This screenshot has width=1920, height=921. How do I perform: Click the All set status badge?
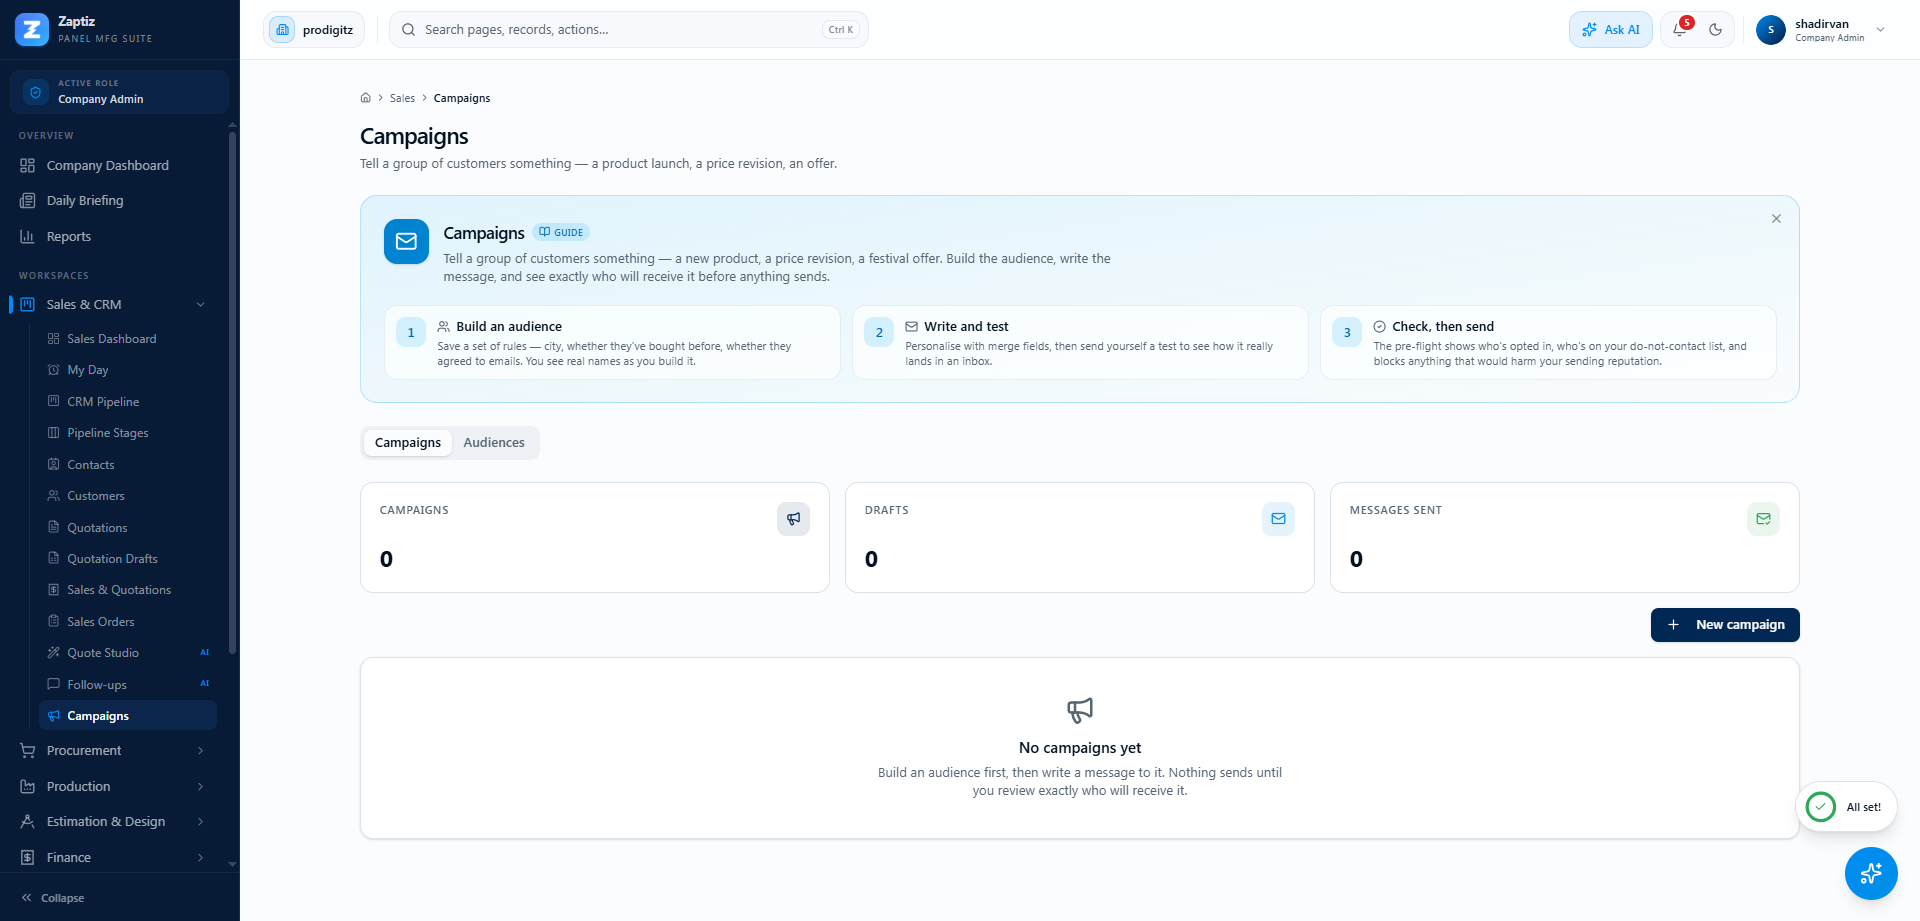[1847, 807]
